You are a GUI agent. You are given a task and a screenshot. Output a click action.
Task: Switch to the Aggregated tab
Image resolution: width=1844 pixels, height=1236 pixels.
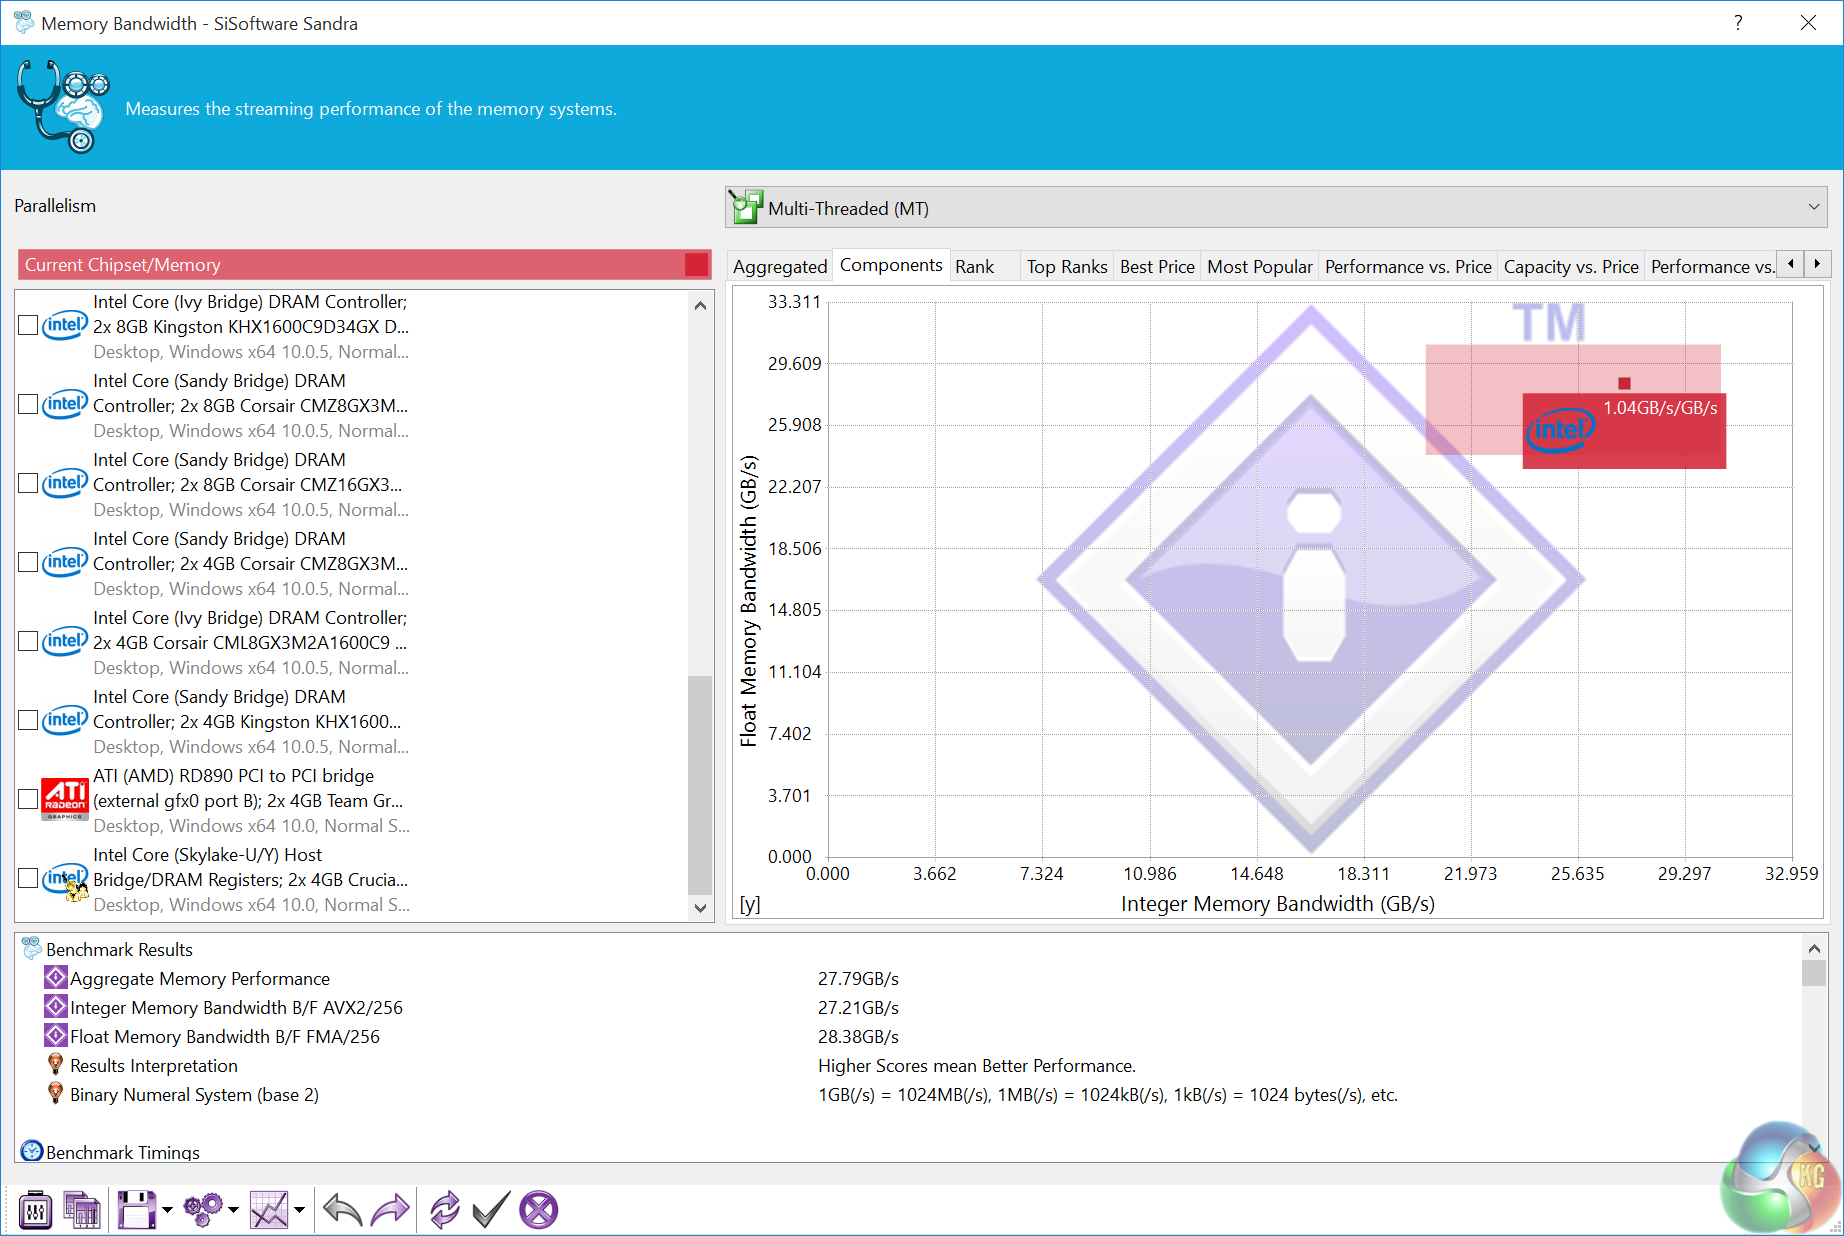tap(779, 266)
